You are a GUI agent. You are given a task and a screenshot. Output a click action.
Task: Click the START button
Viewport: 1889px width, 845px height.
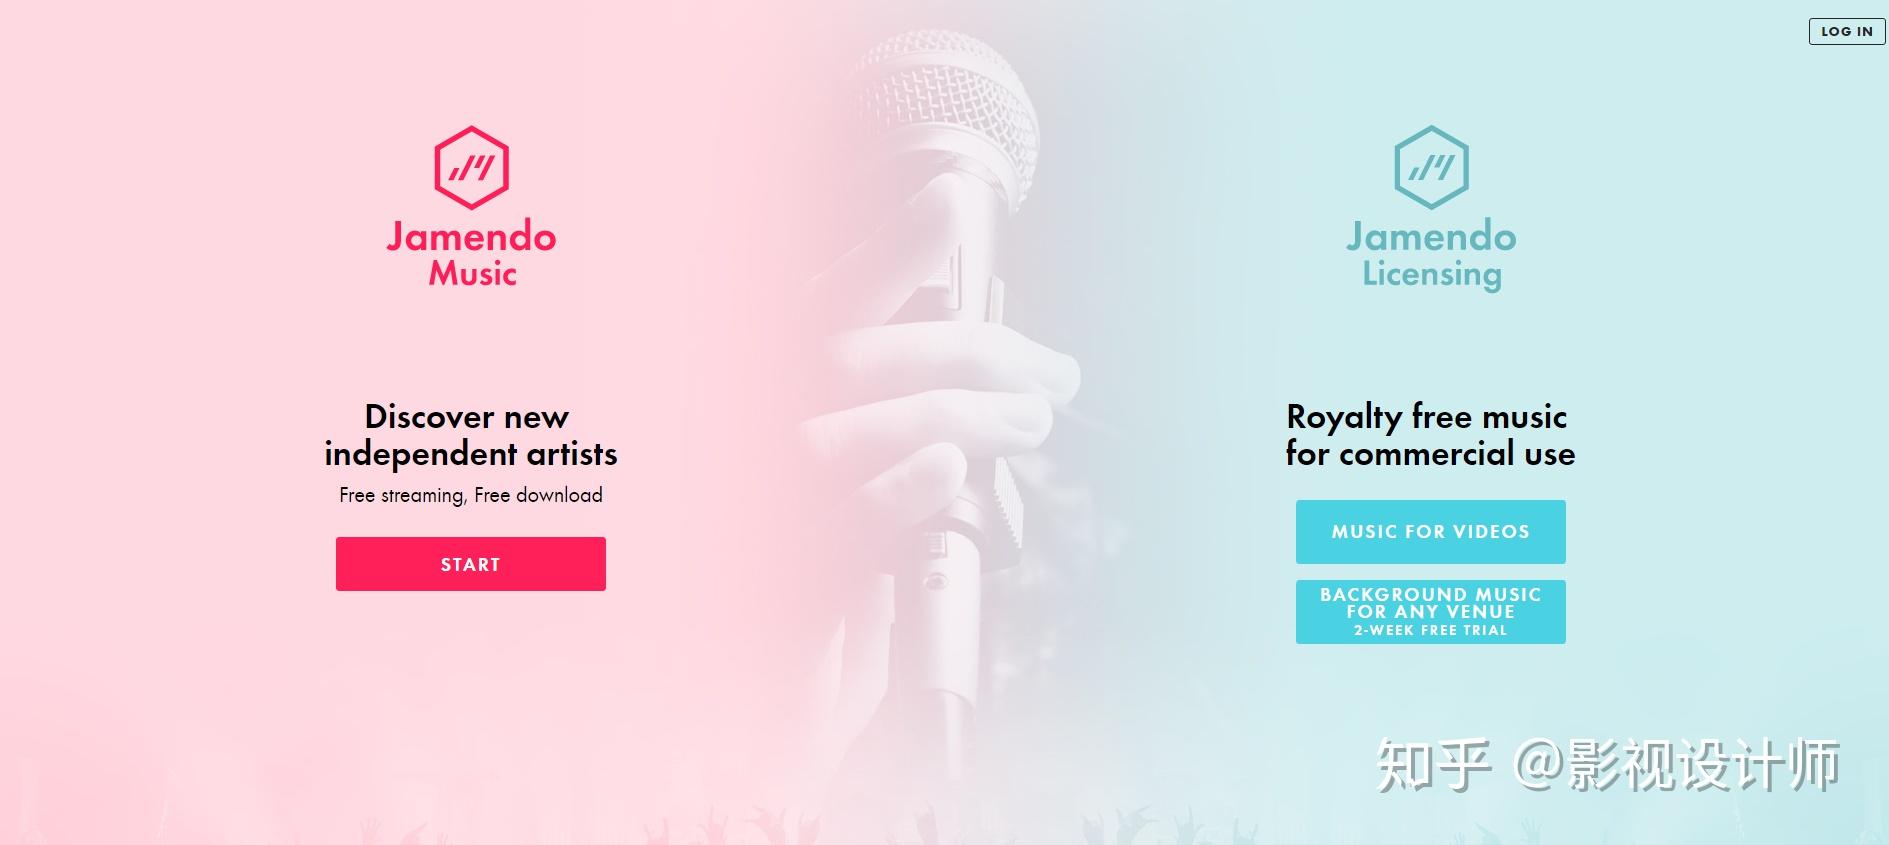coord(470,564)
